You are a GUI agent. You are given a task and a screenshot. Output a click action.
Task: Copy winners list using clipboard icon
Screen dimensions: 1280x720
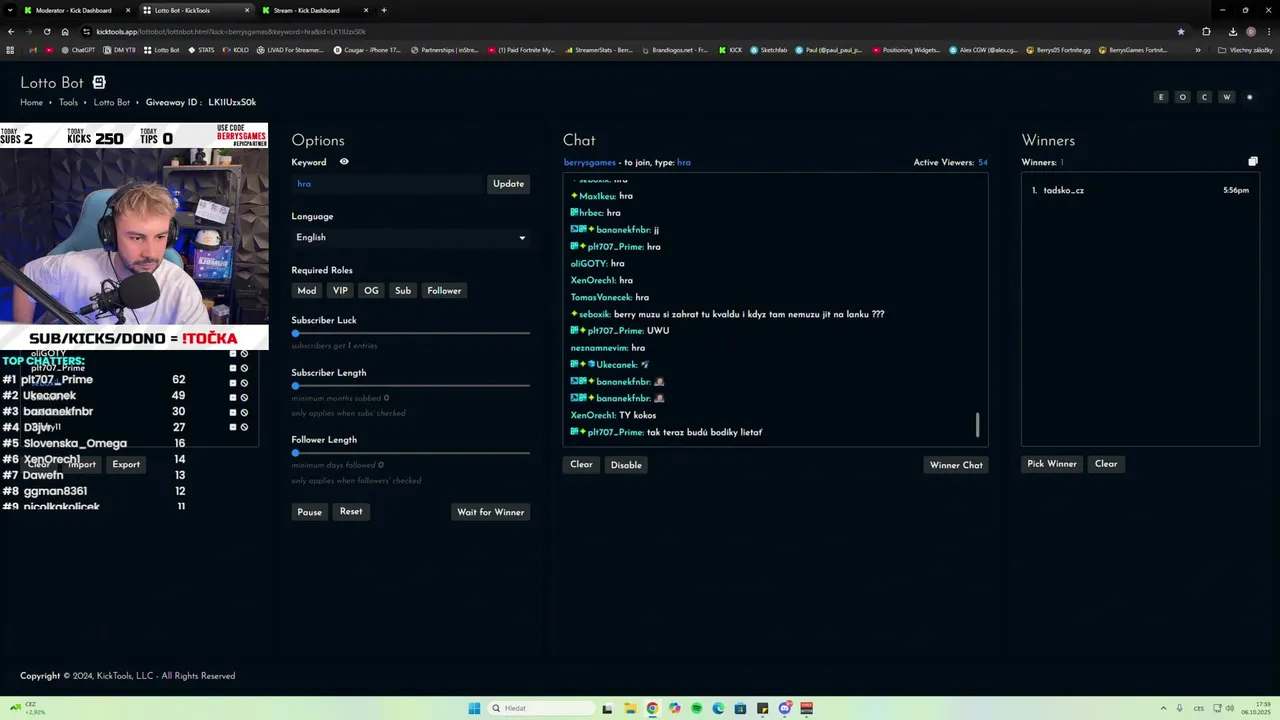[x=1253, y=162]
